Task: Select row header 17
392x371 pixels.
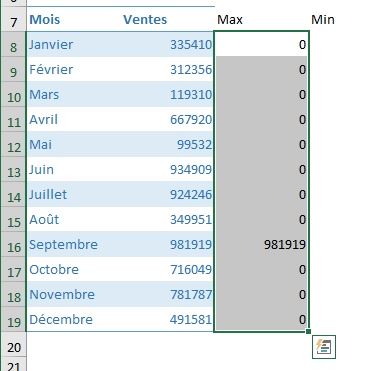Action: coord(13,269)
